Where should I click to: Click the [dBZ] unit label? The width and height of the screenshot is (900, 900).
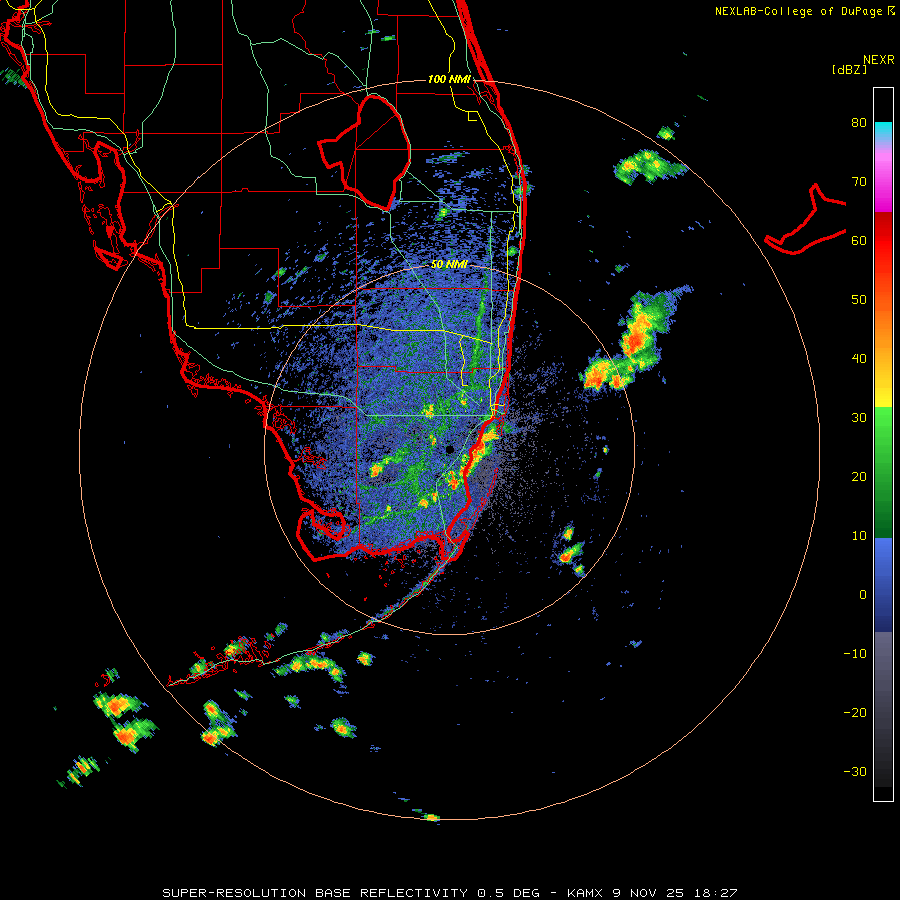pos(849,70)
